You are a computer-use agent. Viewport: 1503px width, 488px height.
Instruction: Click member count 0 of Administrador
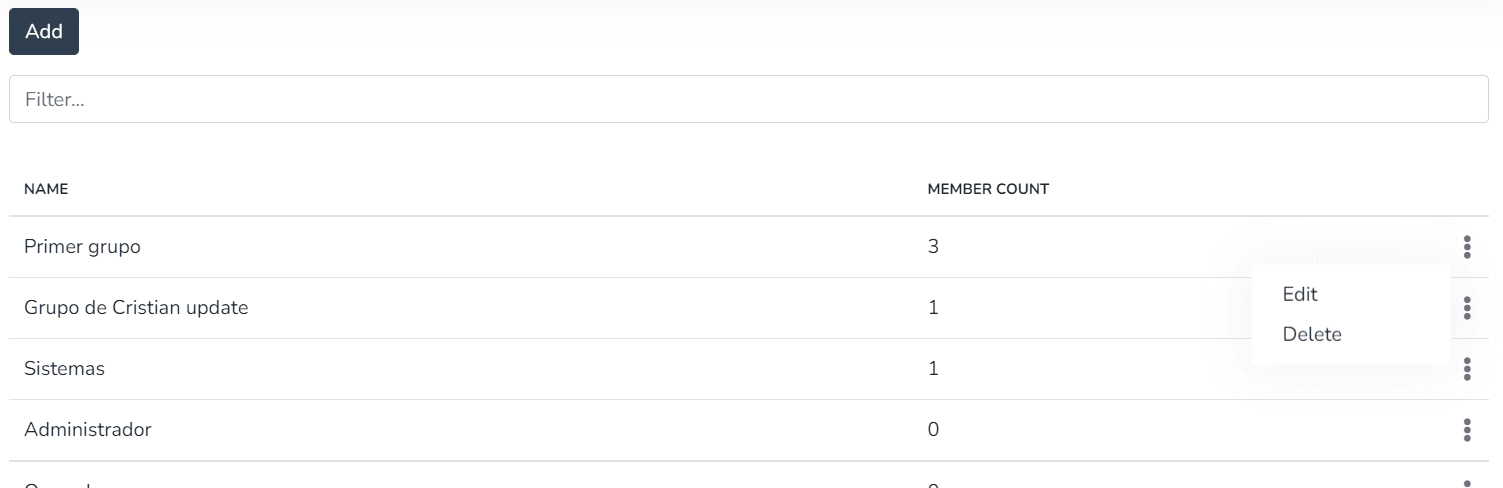pyautogui.click(x=933, y=430)
